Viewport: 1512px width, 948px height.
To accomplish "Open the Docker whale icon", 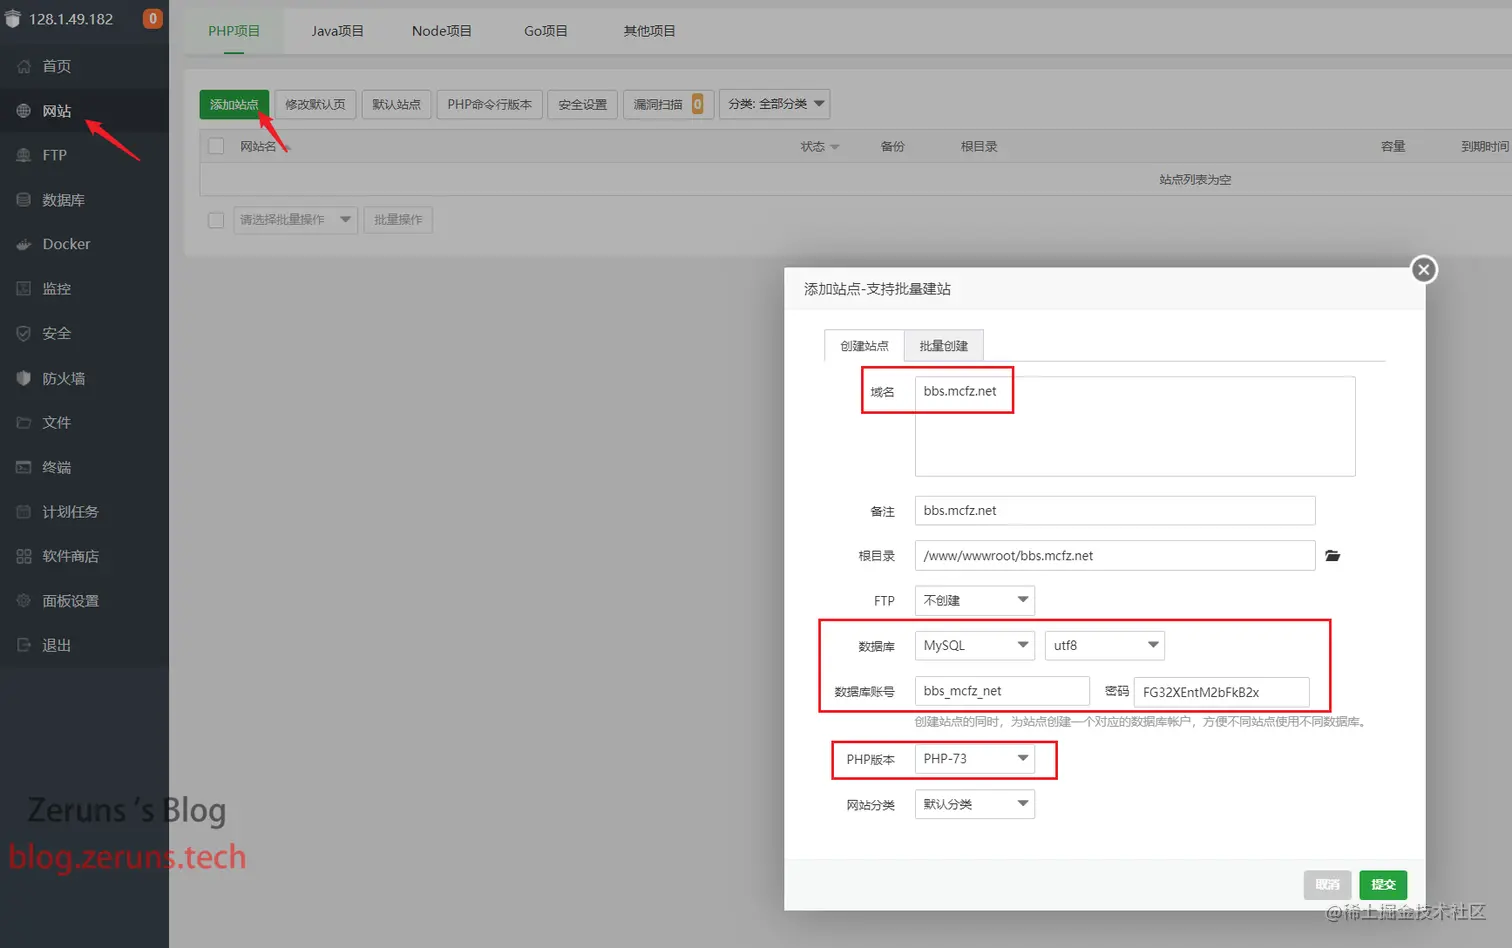I will (x=24, y=244).
